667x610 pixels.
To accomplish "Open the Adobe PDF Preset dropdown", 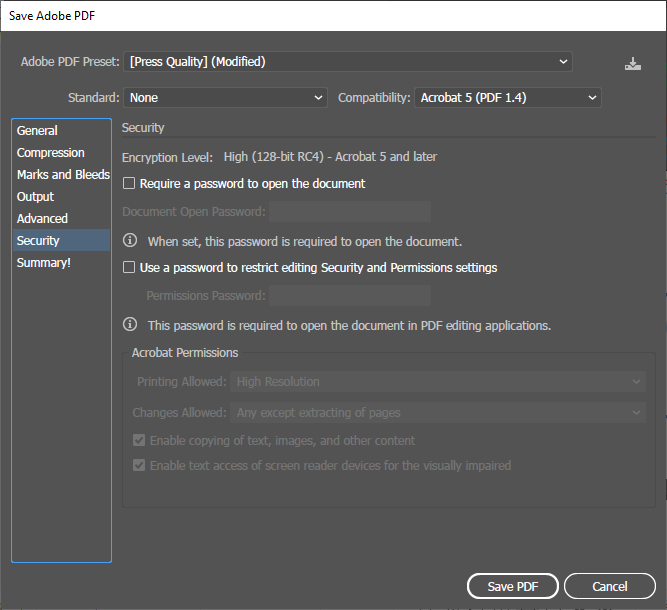I will (x=348, y=62).
